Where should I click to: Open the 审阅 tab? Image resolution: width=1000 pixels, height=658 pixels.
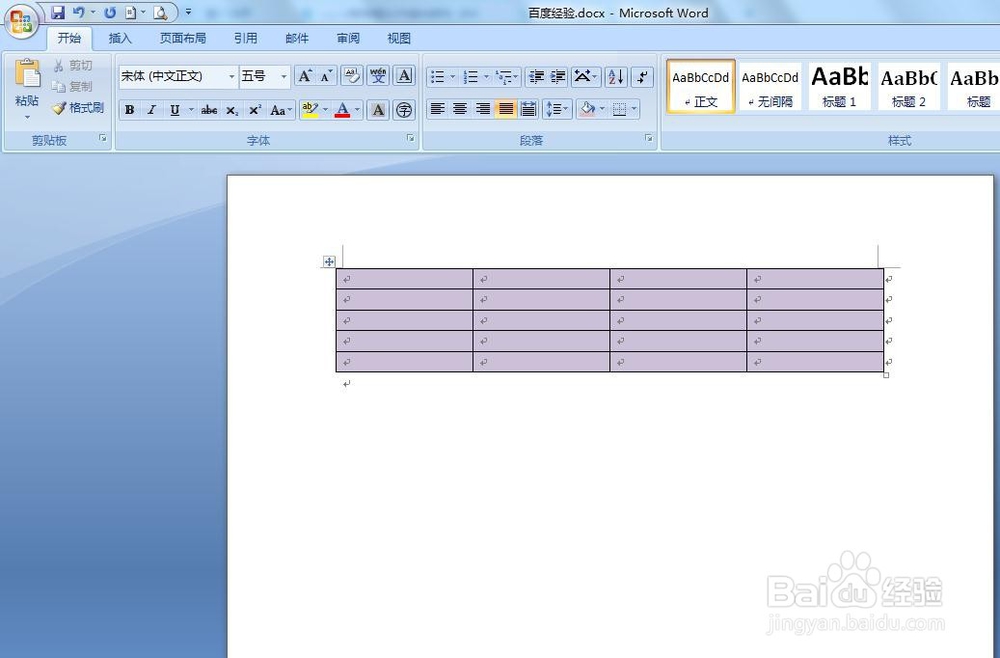point(348,38)
